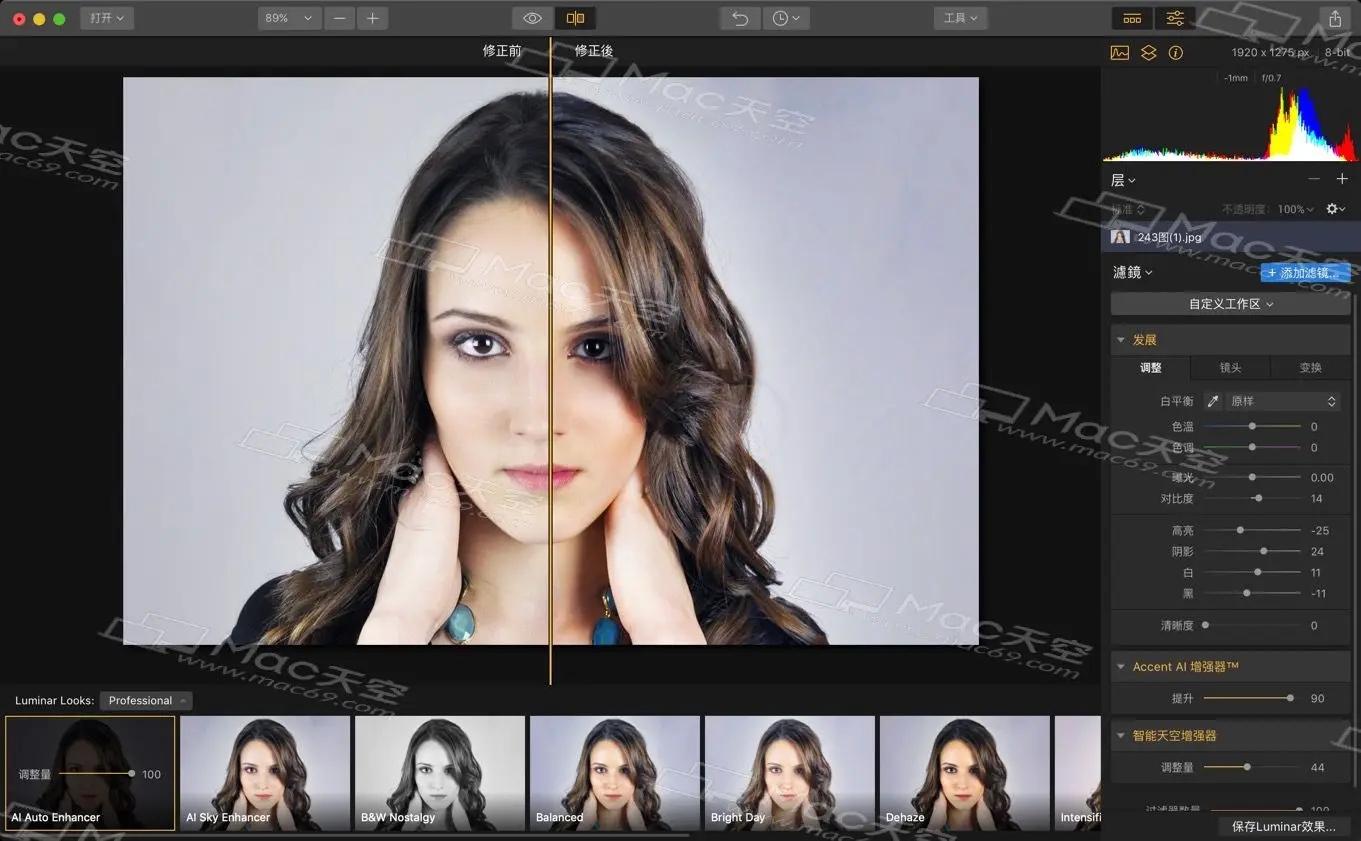Select the white balance eyedropper icon

coord(1213,401)
